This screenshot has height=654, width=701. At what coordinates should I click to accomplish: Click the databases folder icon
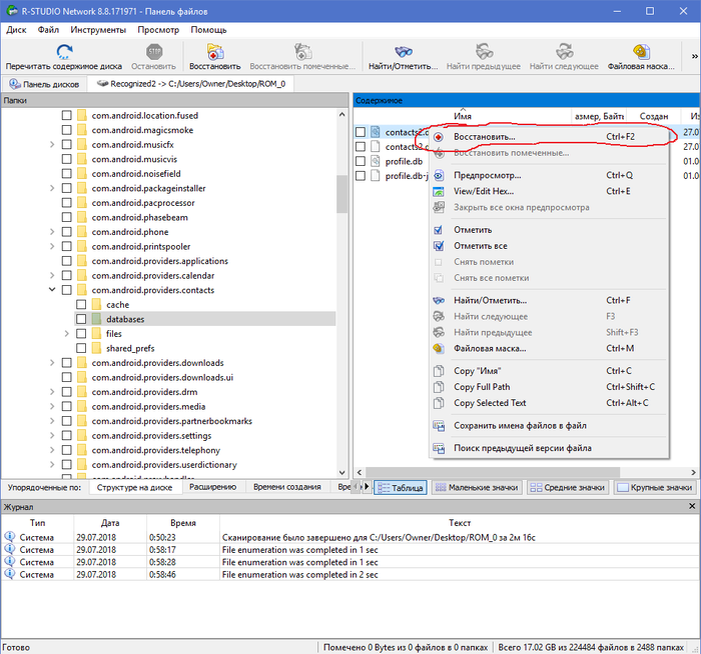(96, 319)
